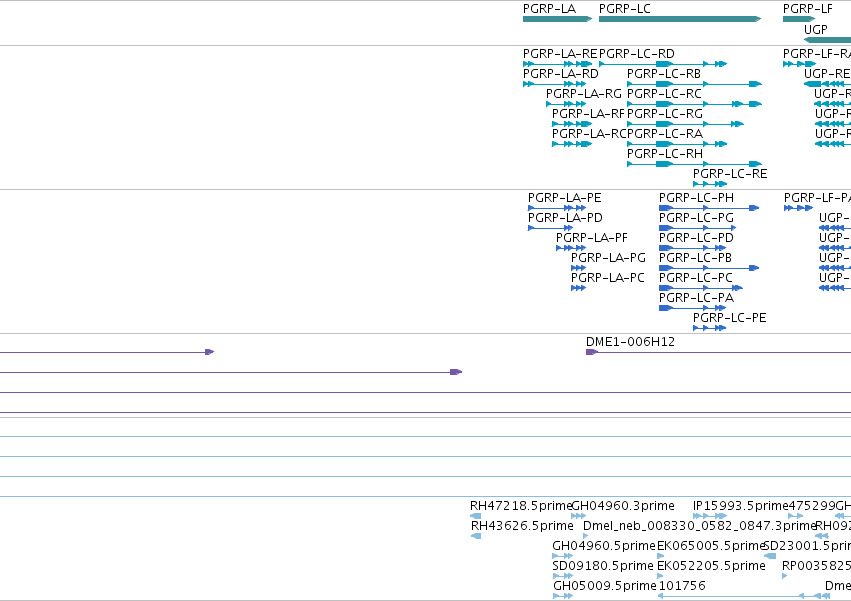Select transcript PGRP-LC-RG
The image size is (851, 601).
(x=665, y=114)
